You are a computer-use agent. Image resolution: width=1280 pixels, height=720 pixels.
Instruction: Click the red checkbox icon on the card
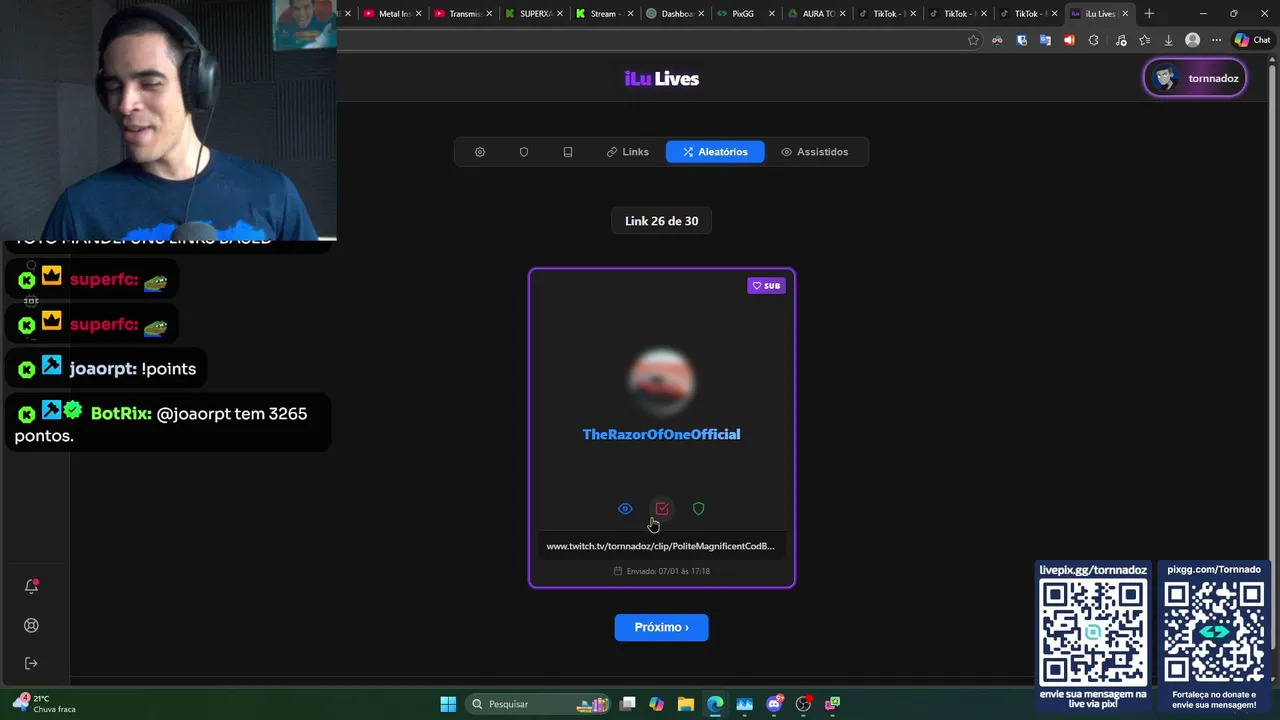point(662,509)
